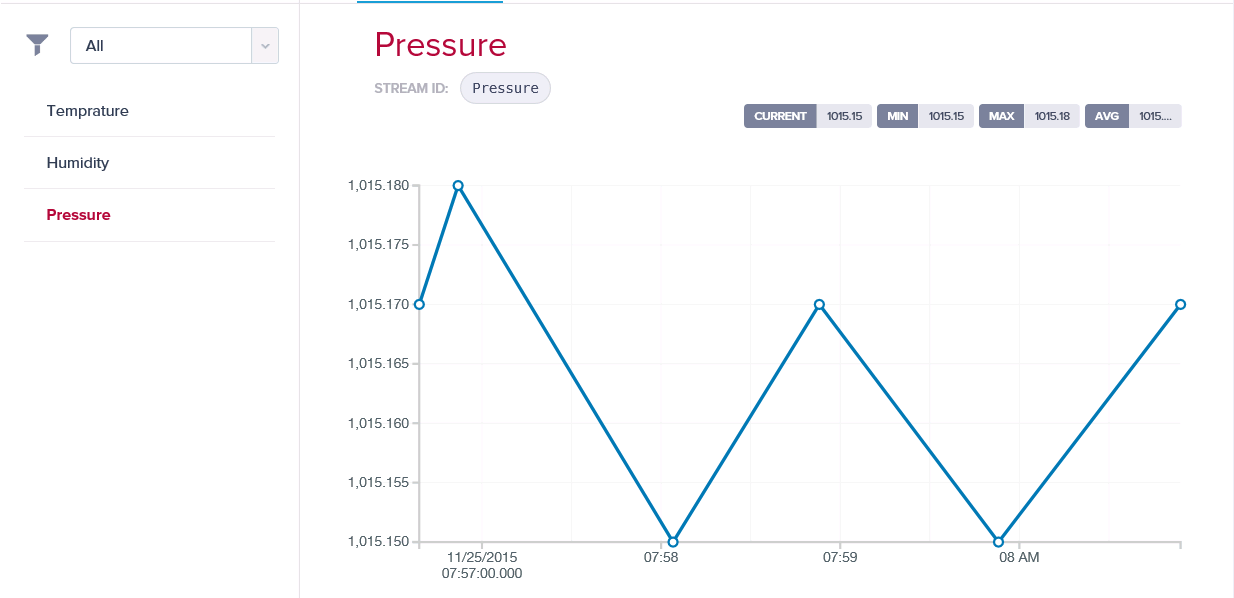Click the AVG stat badge
The height and width of the screenshot is (598, 1234).
click(1107, 116)
